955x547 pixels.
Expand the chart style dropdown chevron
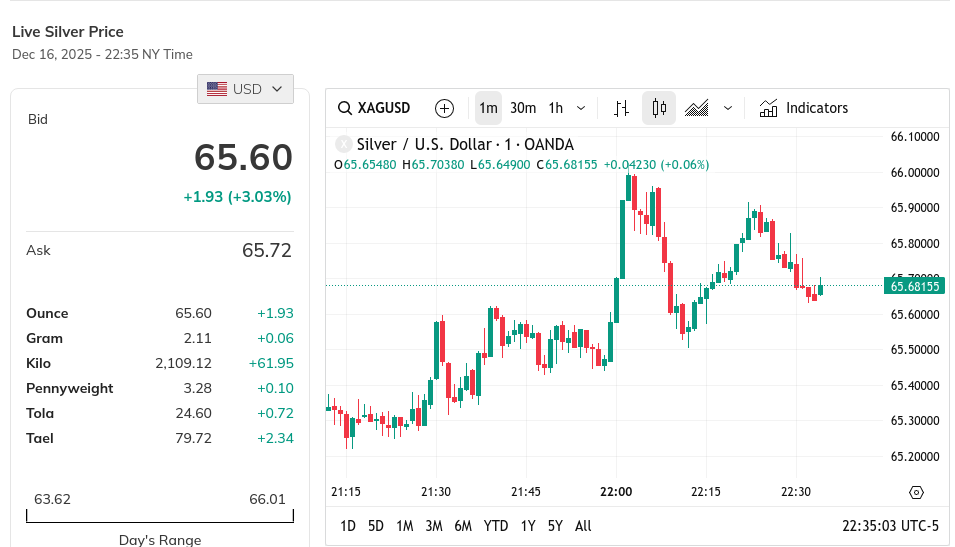(728, 108)
